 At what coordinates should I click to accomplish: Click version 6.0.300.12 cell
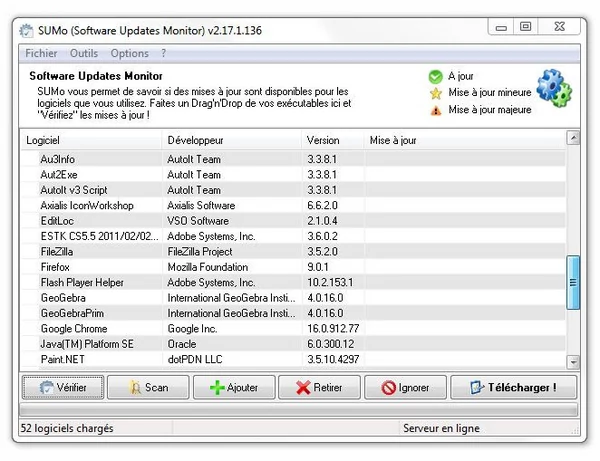pyautogui.click(x=331, y=344)
